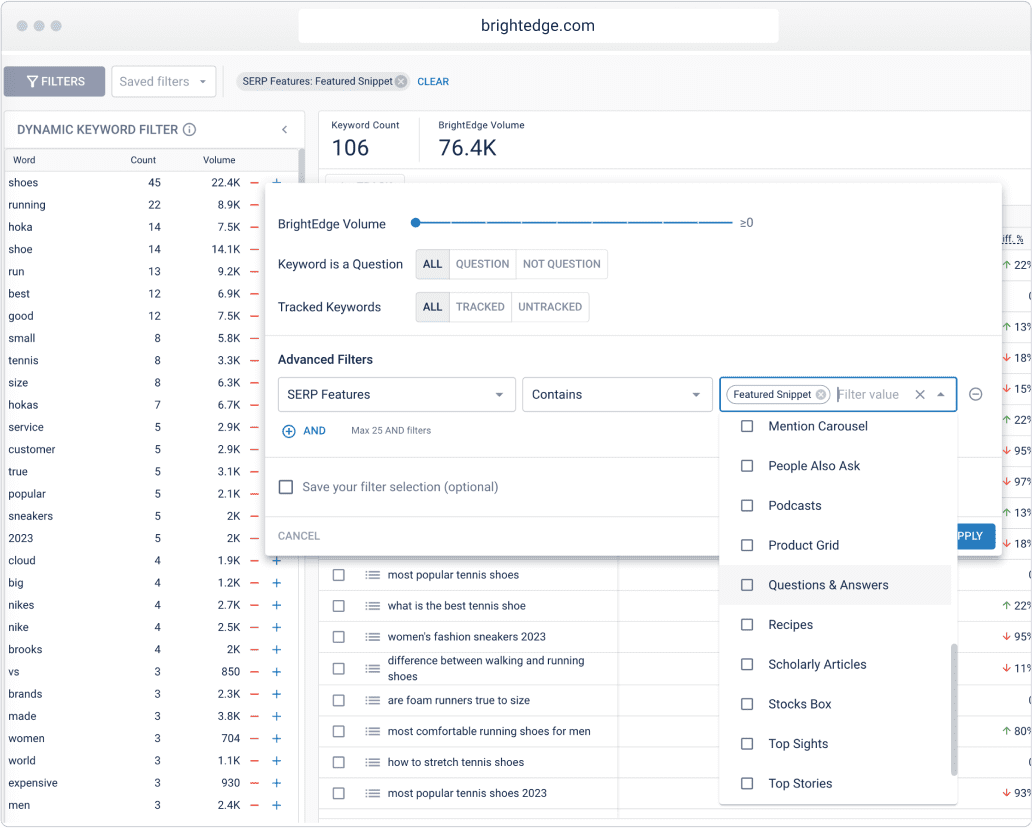Click the plus icon for cloud keyword

[x=277, y=561]
